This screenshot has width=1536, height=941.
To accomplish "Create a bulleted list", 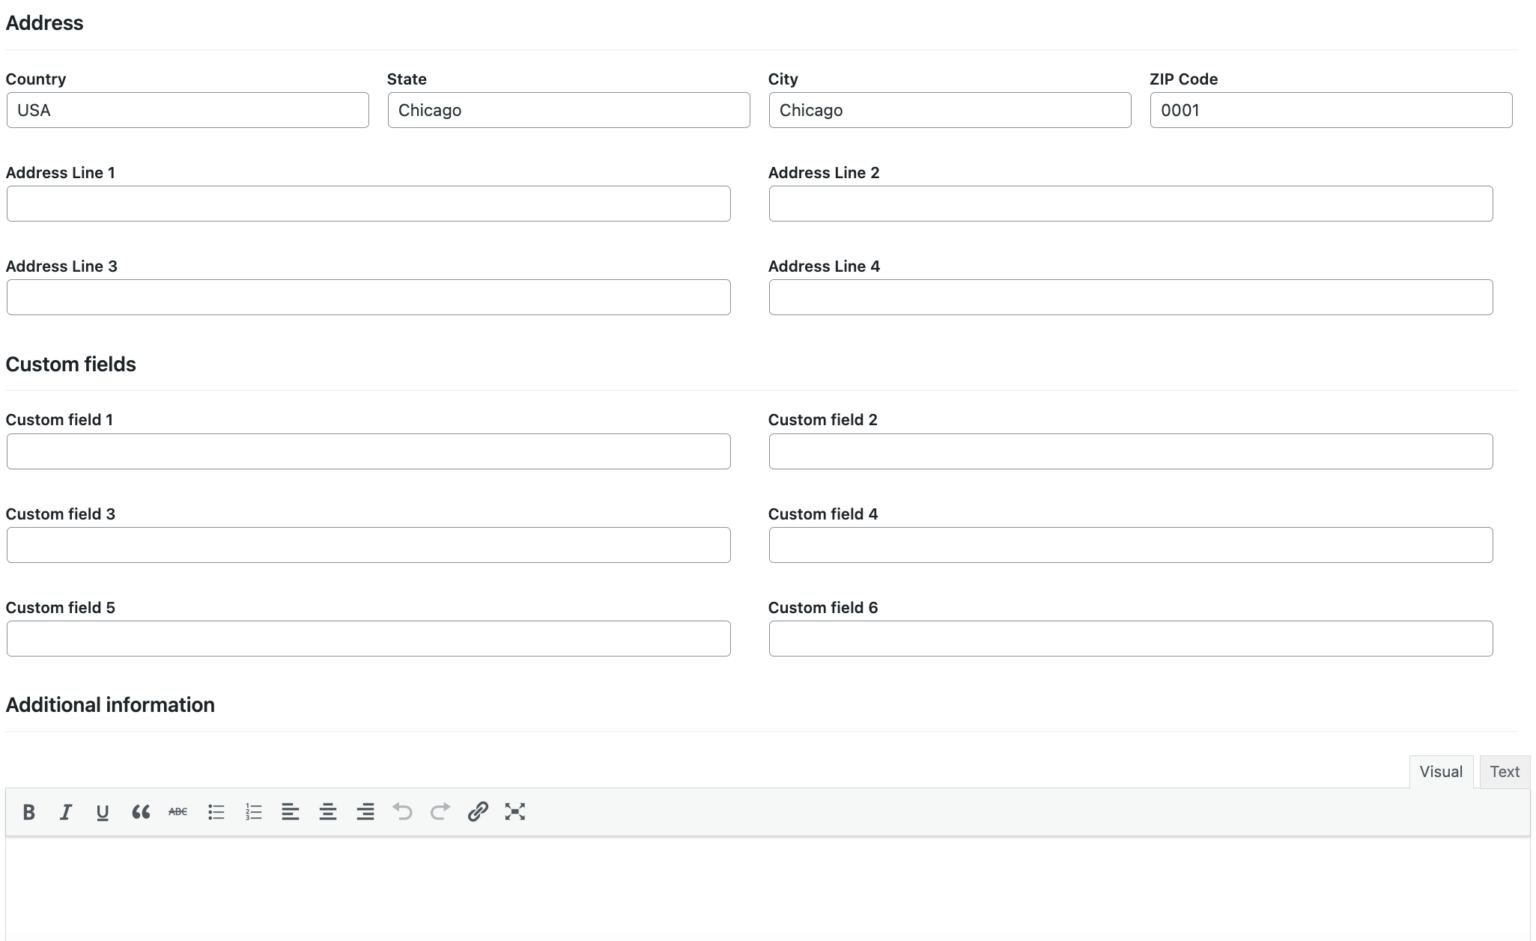I will pos(216,812).
